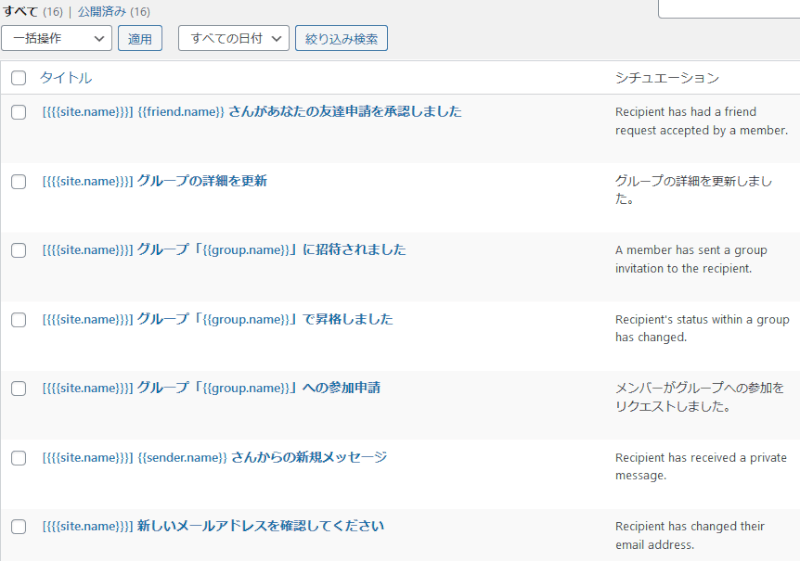
Task: Open email グループ「{{group.name}}」で昇格しました
Action: pyautogui.click(x=218, y=319)
